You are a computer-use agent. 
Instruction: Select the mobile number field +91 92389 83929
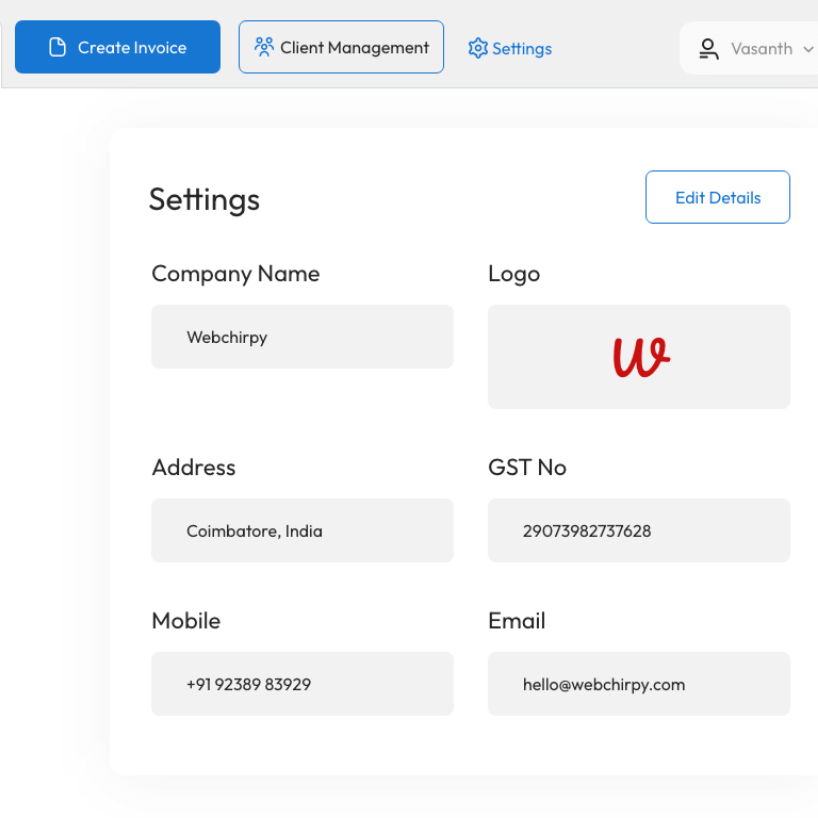[302, 685]
